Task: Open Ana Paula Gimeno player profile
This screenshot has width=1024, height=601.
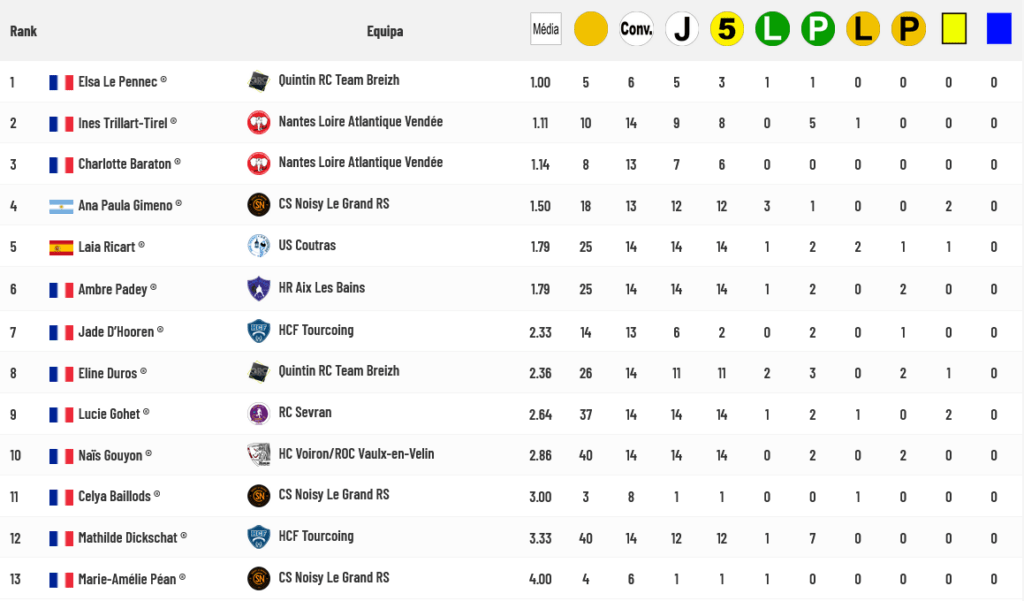Action: pos(125,206)
